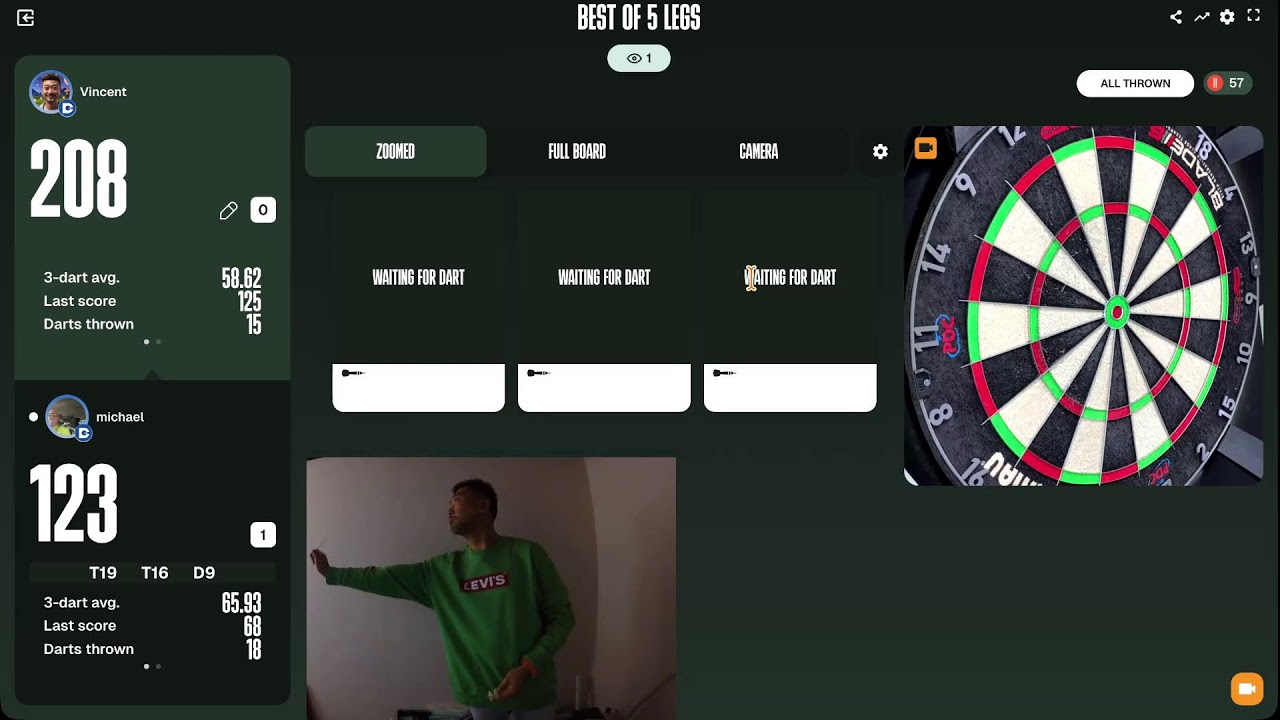
Task: Open the top-right settings gear
Action: point(1227,17)
